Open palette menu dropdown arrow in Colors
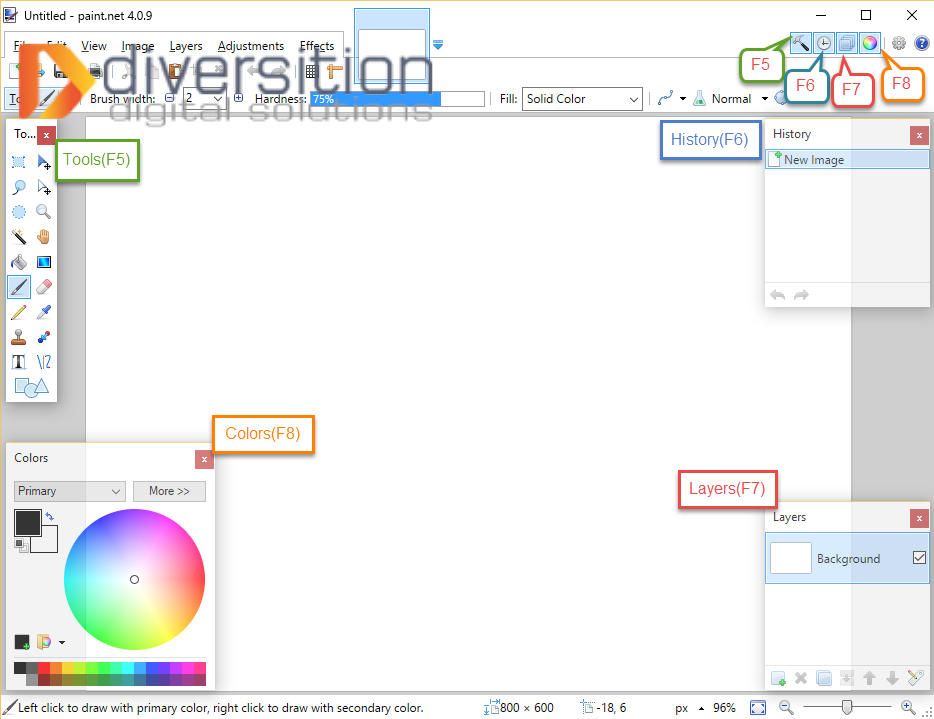Image resolution: width=934 pixels, height=719 pixels. coord(62,642)
